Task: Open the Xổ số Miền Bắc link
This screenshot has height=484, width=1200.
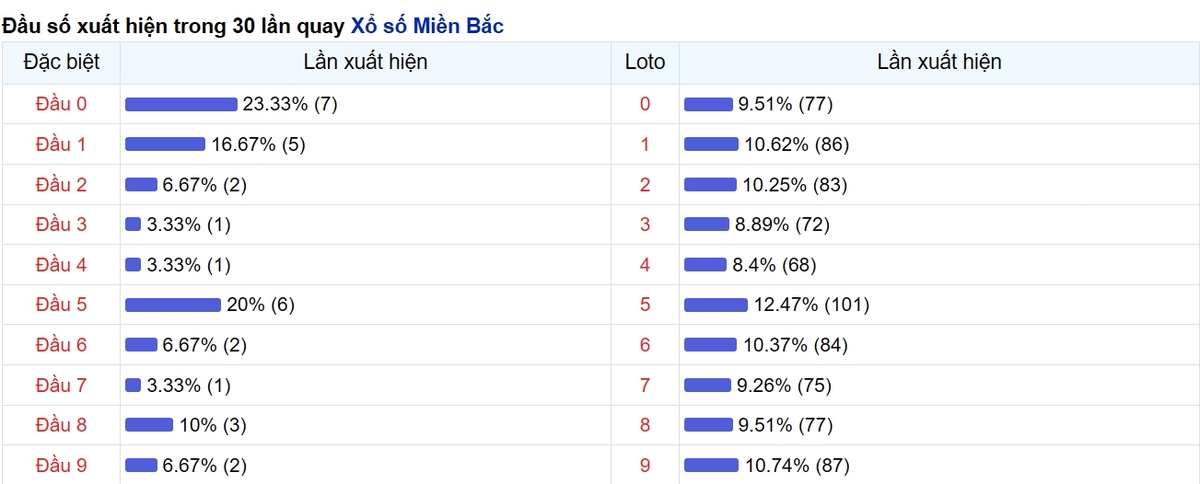Action: [x=427, y=25]
